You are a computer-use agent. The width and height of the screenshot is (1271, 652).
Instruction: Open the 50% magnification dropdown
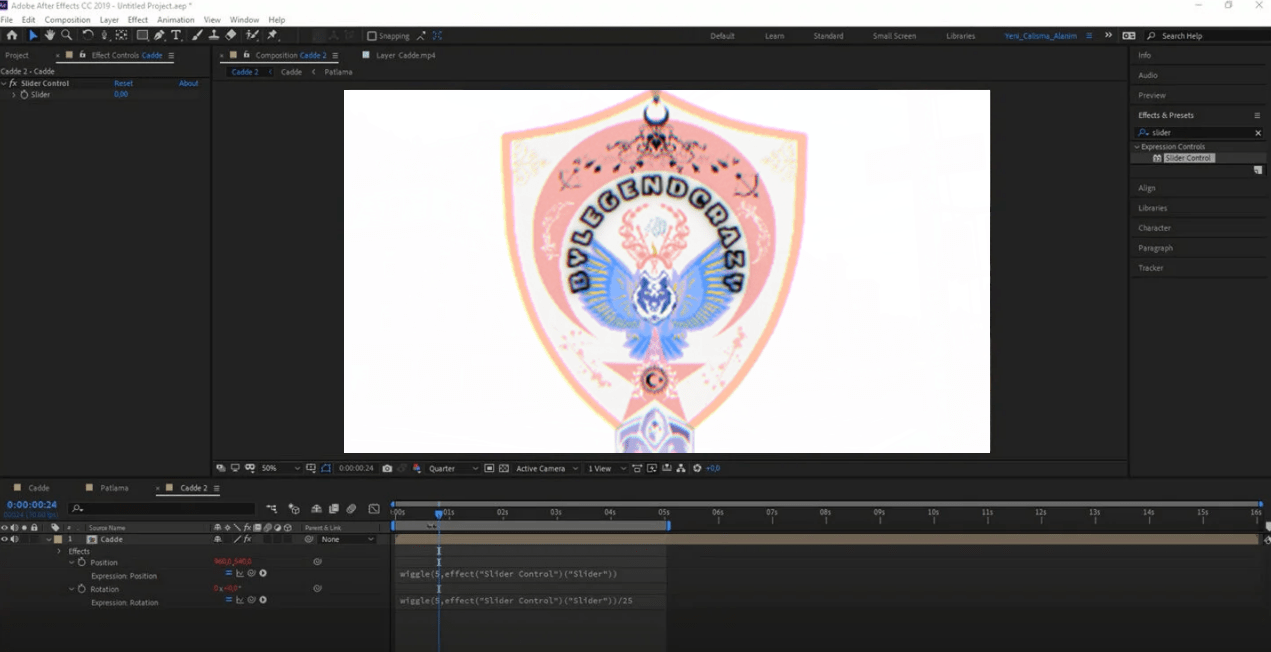click(280, 468)
